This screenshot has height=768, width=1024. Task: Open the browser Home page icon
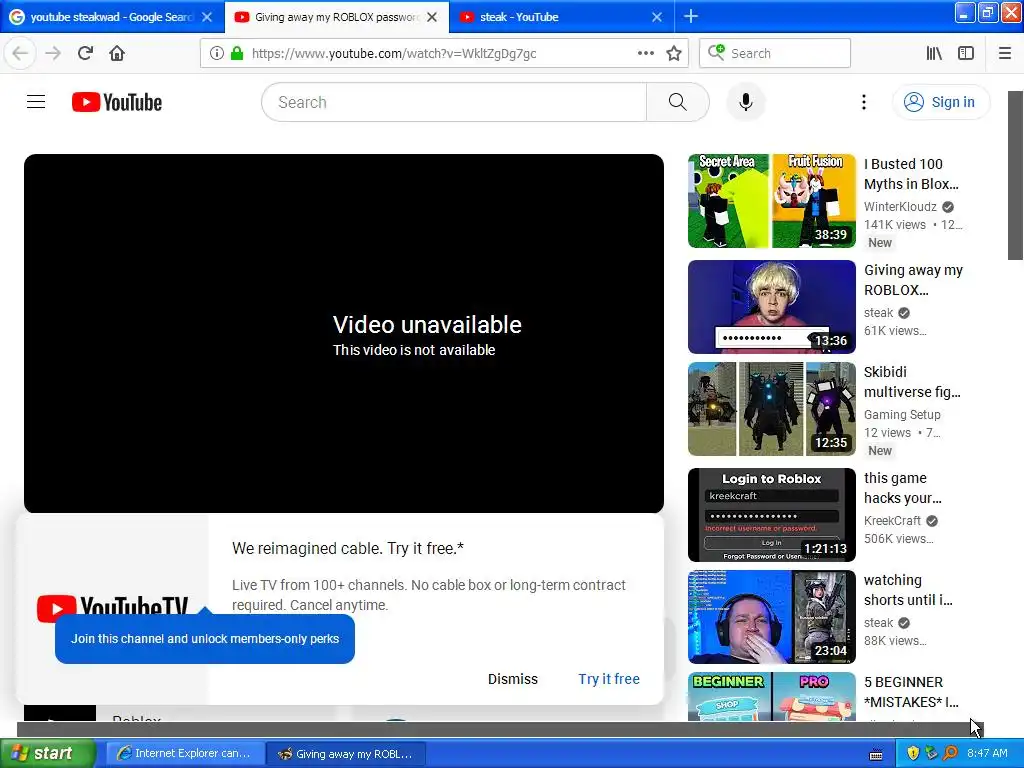click(x=117, y=54)
